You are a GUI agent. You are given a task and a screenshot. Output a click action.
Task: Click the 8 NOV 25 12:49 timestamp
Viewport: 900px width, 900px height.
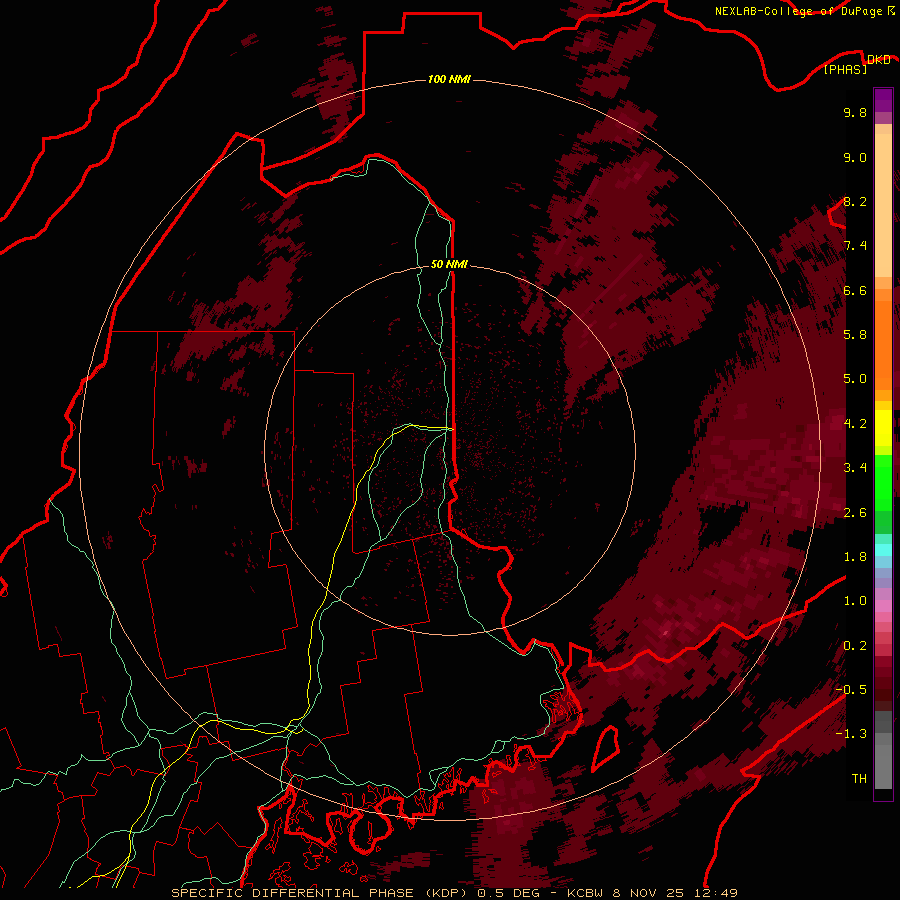click(x=675, y=893)
